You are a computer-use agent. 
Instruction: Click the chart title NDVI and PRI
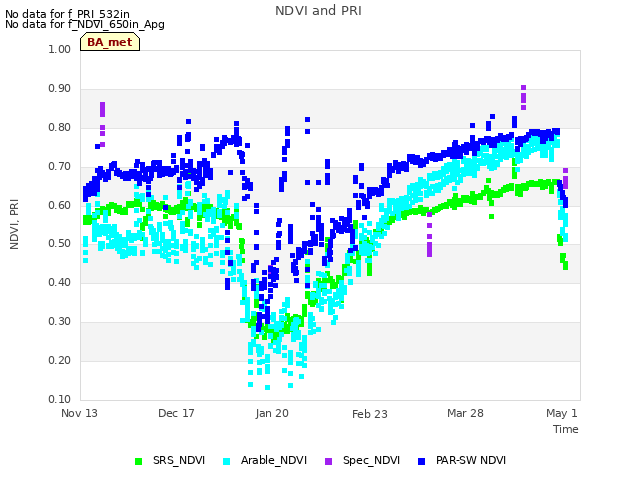(318, 11)
